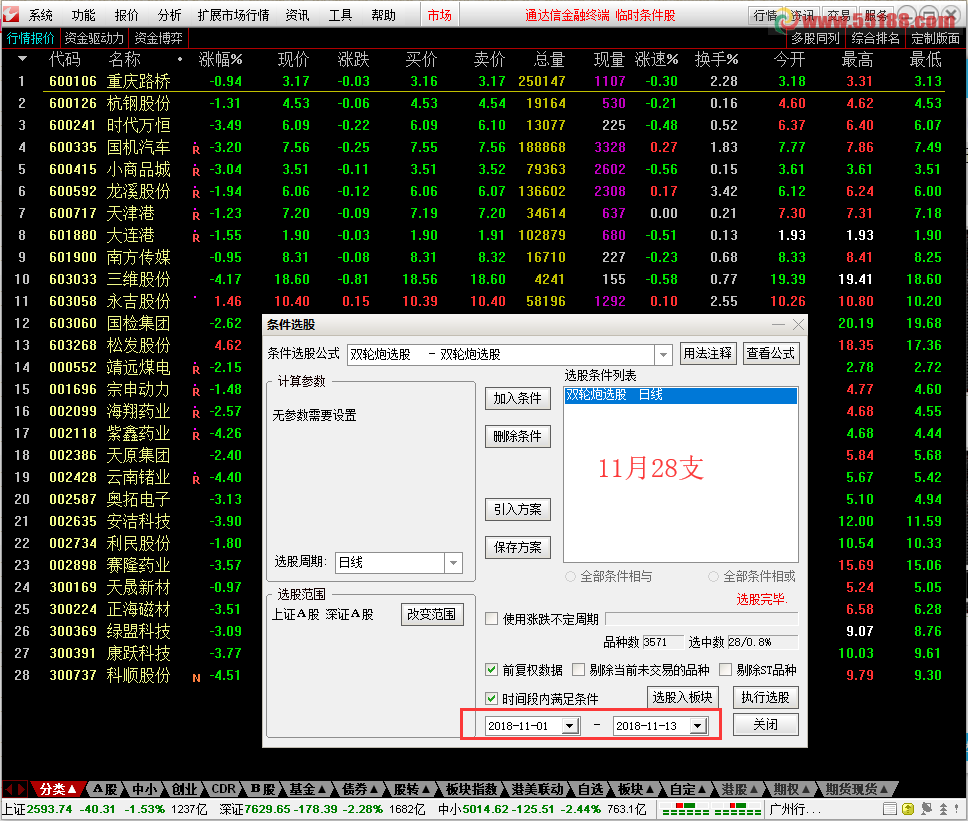The width and height of the screenshot is (968, 821).
Task: Close the 条件选股 dialog with X
Action: (x=798, y=325)
